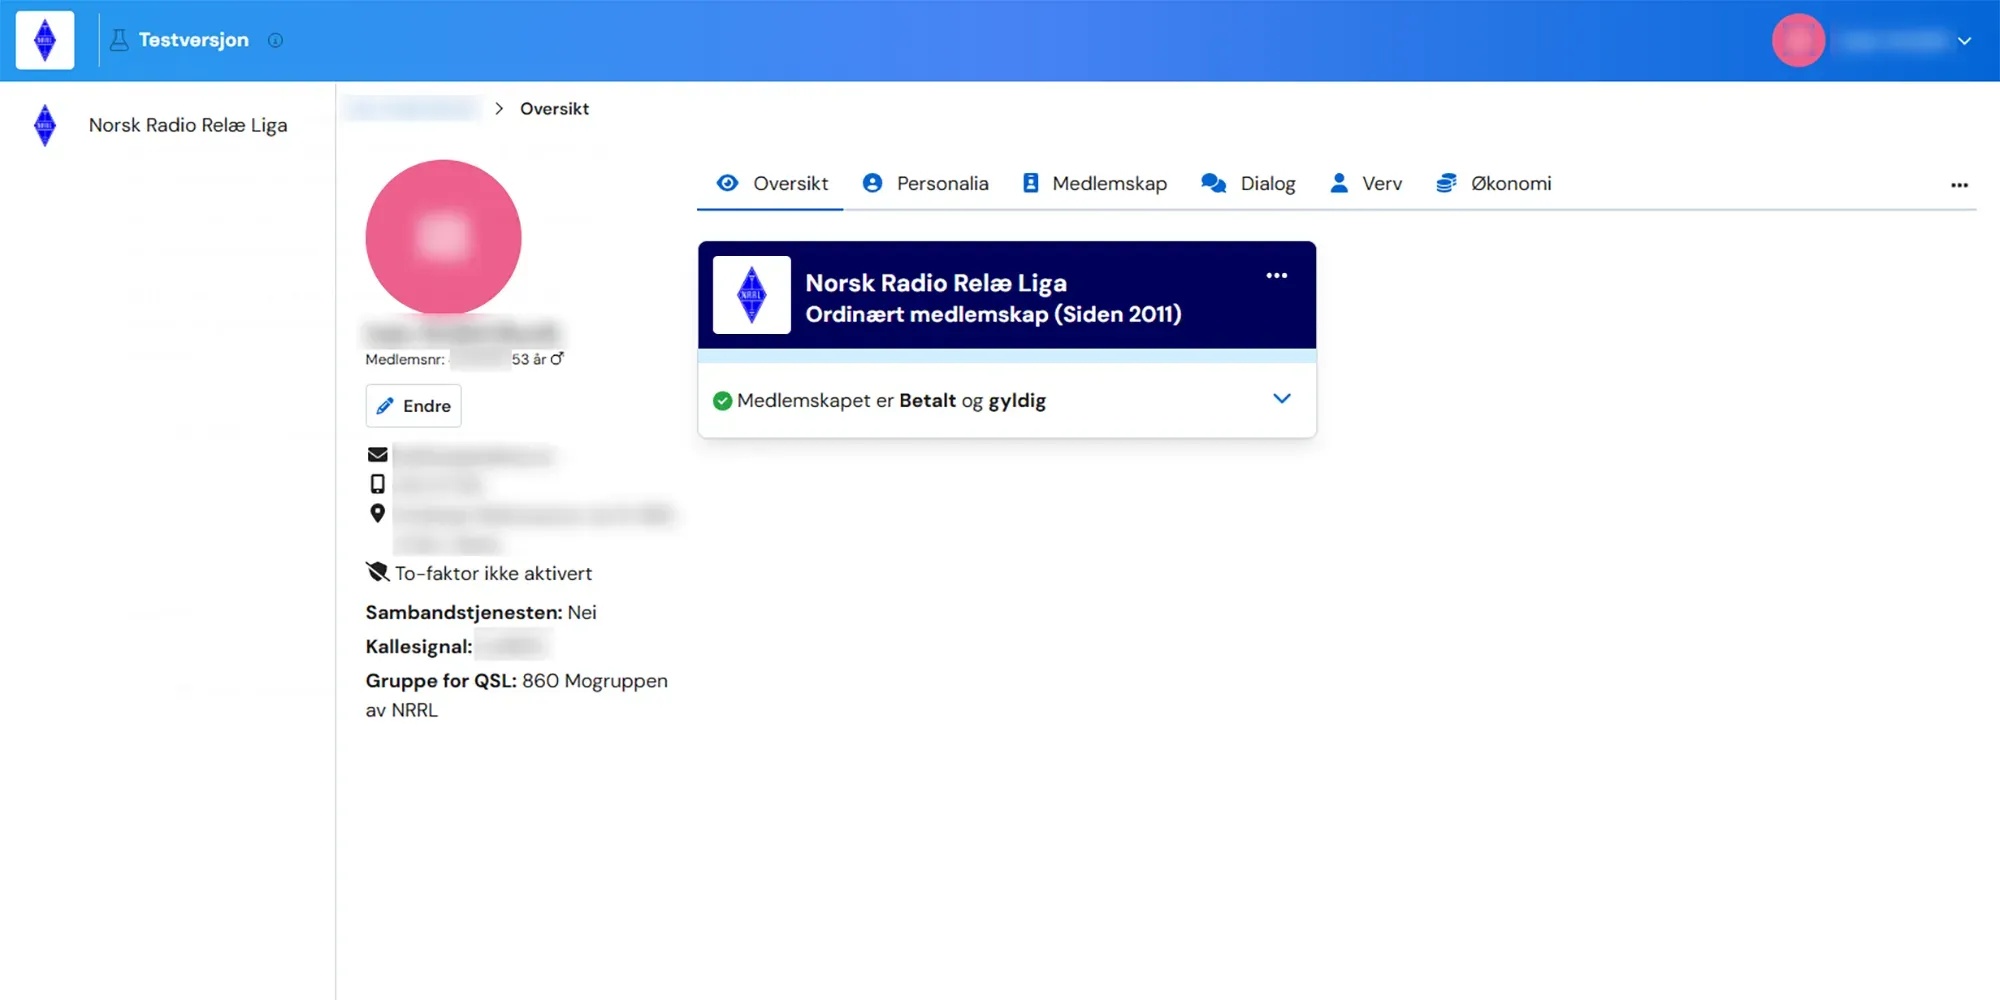Switch to the Personalia tab
2000x1000 pixels.
[x=925, y=183]
